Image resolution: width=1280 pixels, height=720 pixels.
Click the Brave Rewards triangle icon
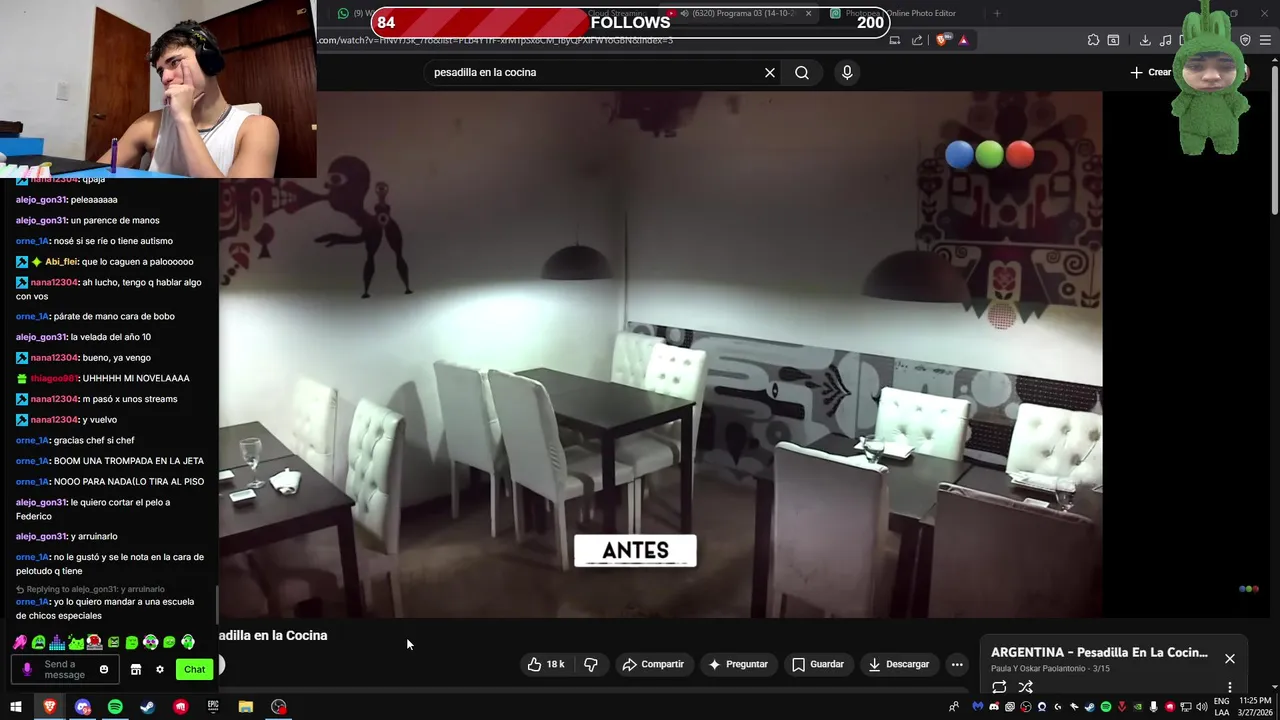coord(963,40)
